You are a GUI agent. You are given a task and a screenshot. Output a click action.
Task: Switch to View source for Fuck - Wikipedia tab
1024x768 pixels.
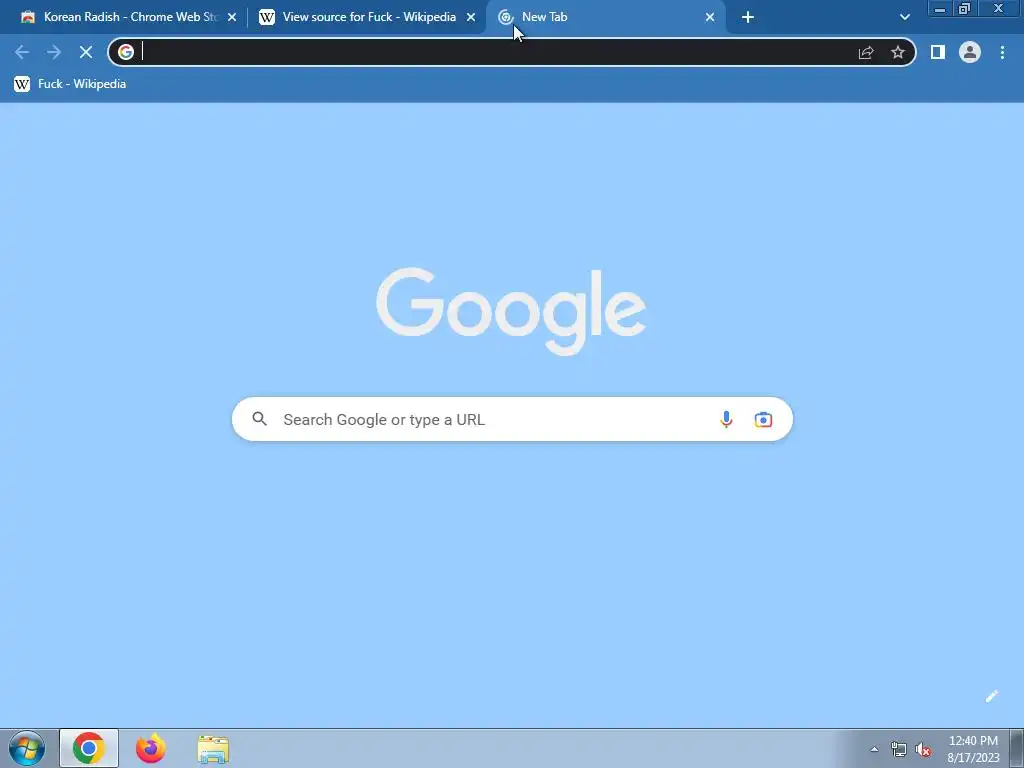(x=368, y=17)
